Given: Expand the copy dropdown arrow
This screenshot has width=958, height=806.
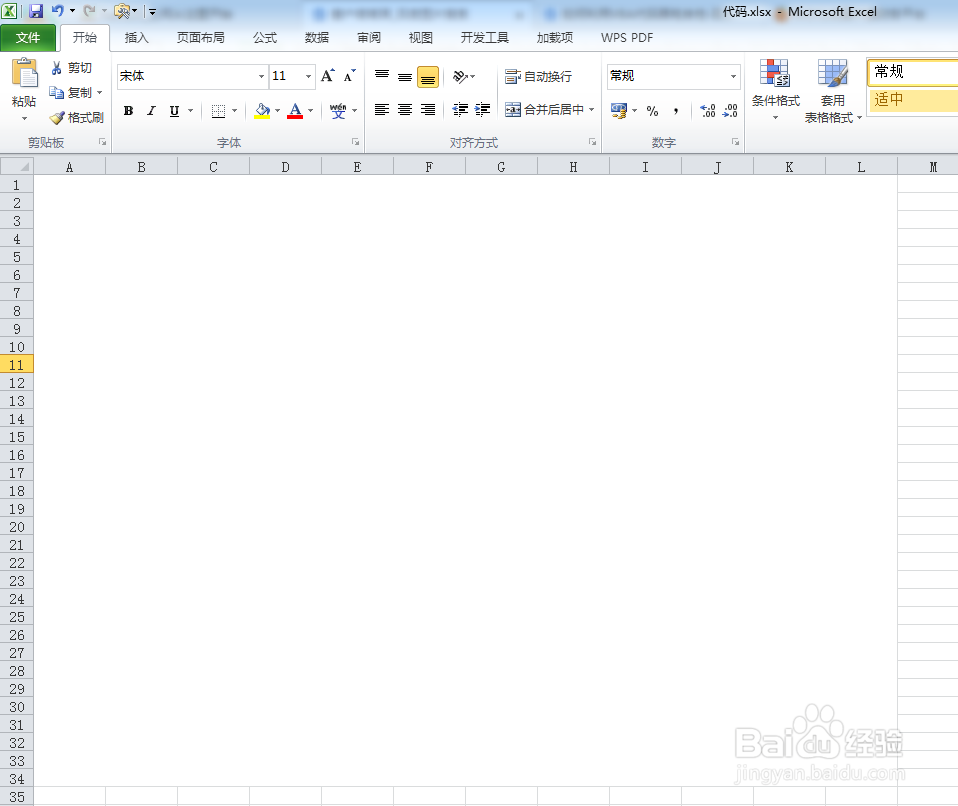Looking at the screenshot, I should 100,92.
